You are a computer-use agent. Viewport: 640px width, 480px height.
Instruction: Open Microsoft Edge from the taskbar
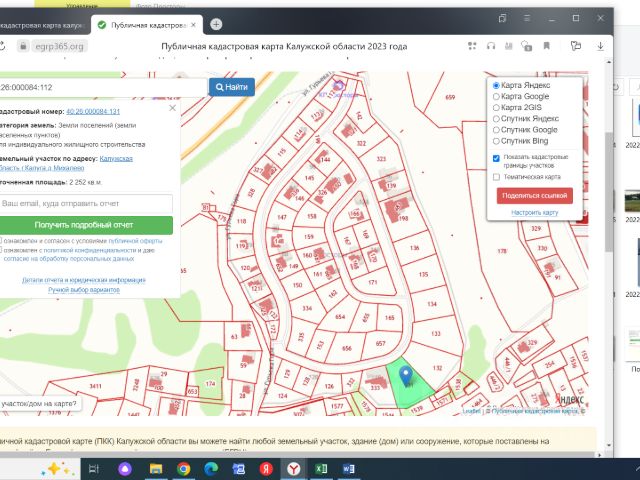coord(211,467)
